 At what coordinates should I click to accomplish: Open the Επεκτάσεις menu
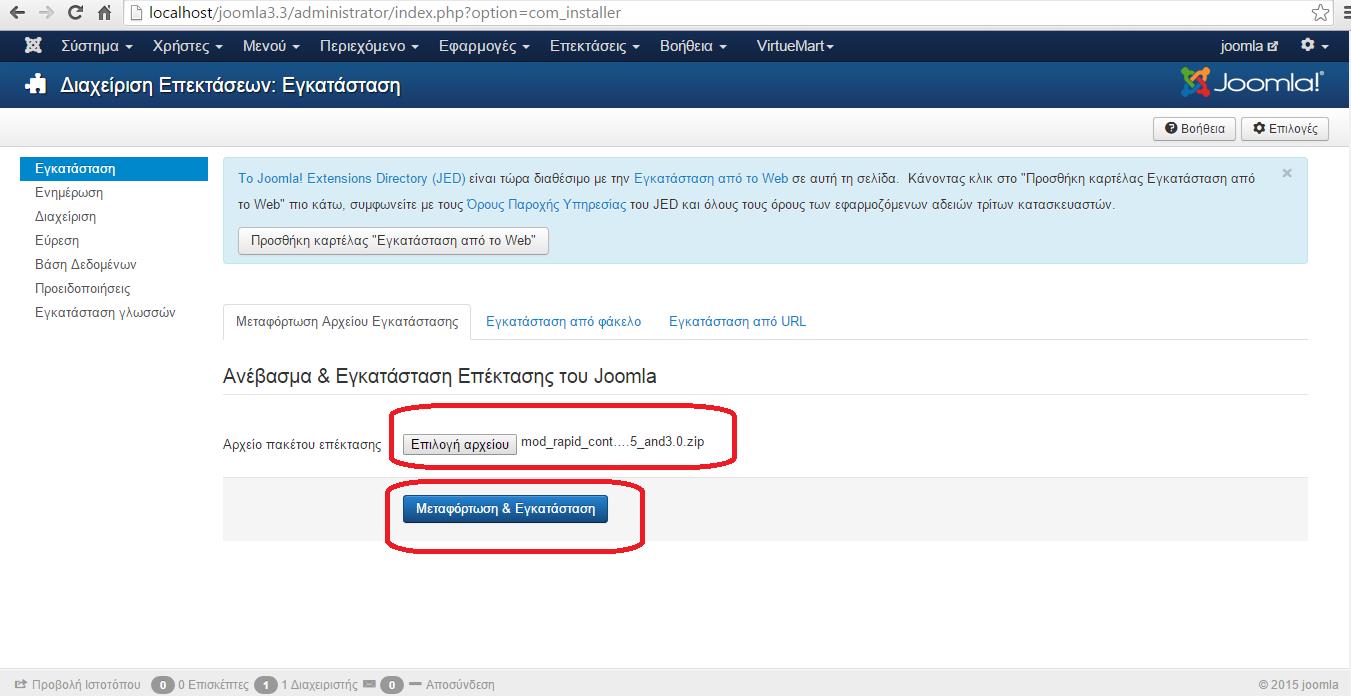pos(594,46)
